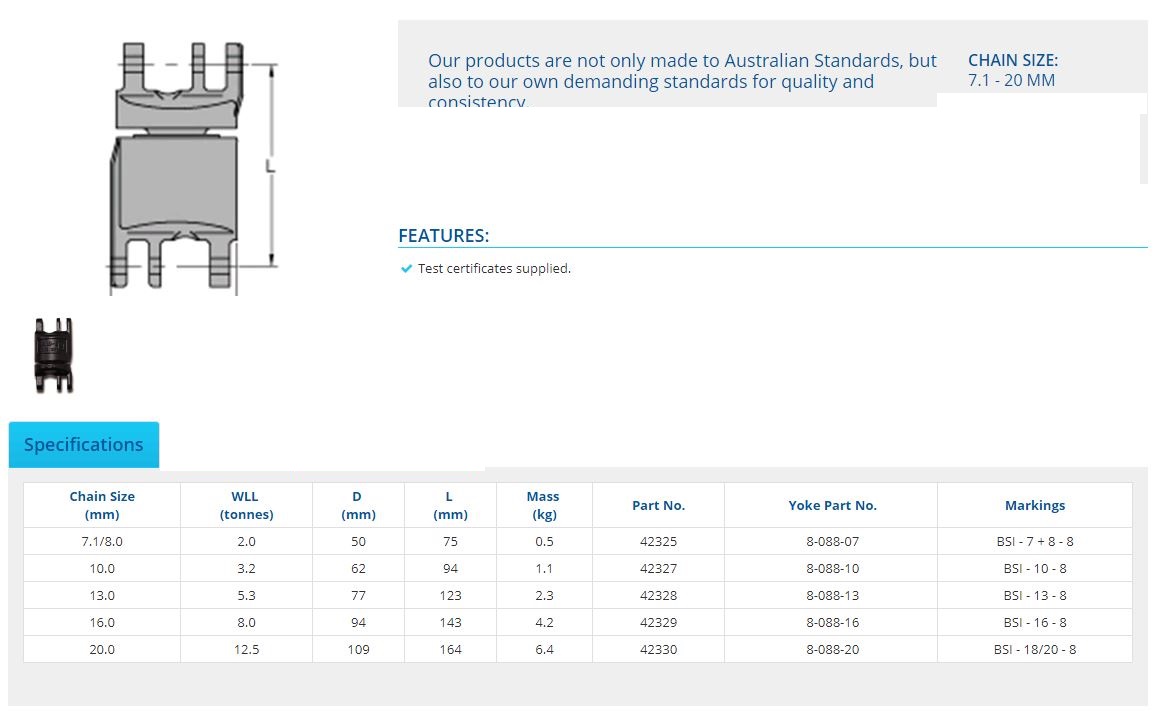Screen dimensions: 1156x711
Task: Click yoke part number 8-088-07
Action: coord(832,541)
